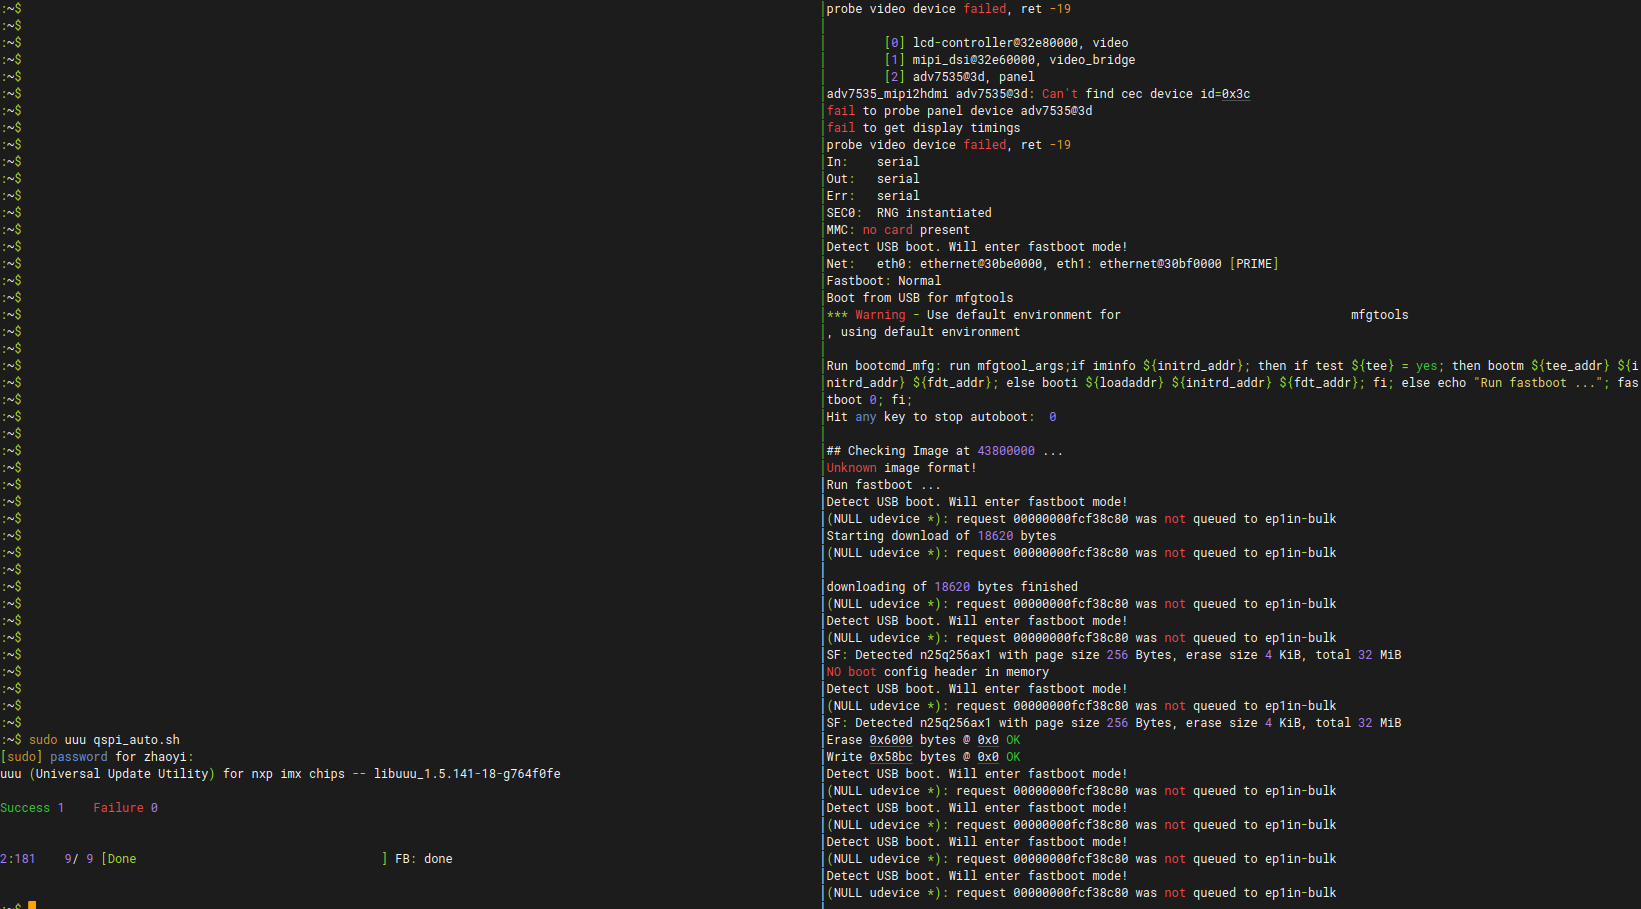Click 'fail to probe panel device adv7535@3d' line
Image resolution: width=1641 pixels, height=909 pixels.
[x=959, y=111]
